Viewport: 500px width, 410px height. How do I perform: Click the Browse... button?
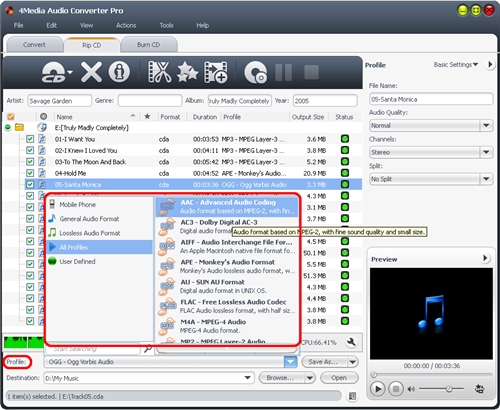click(280, 378)
